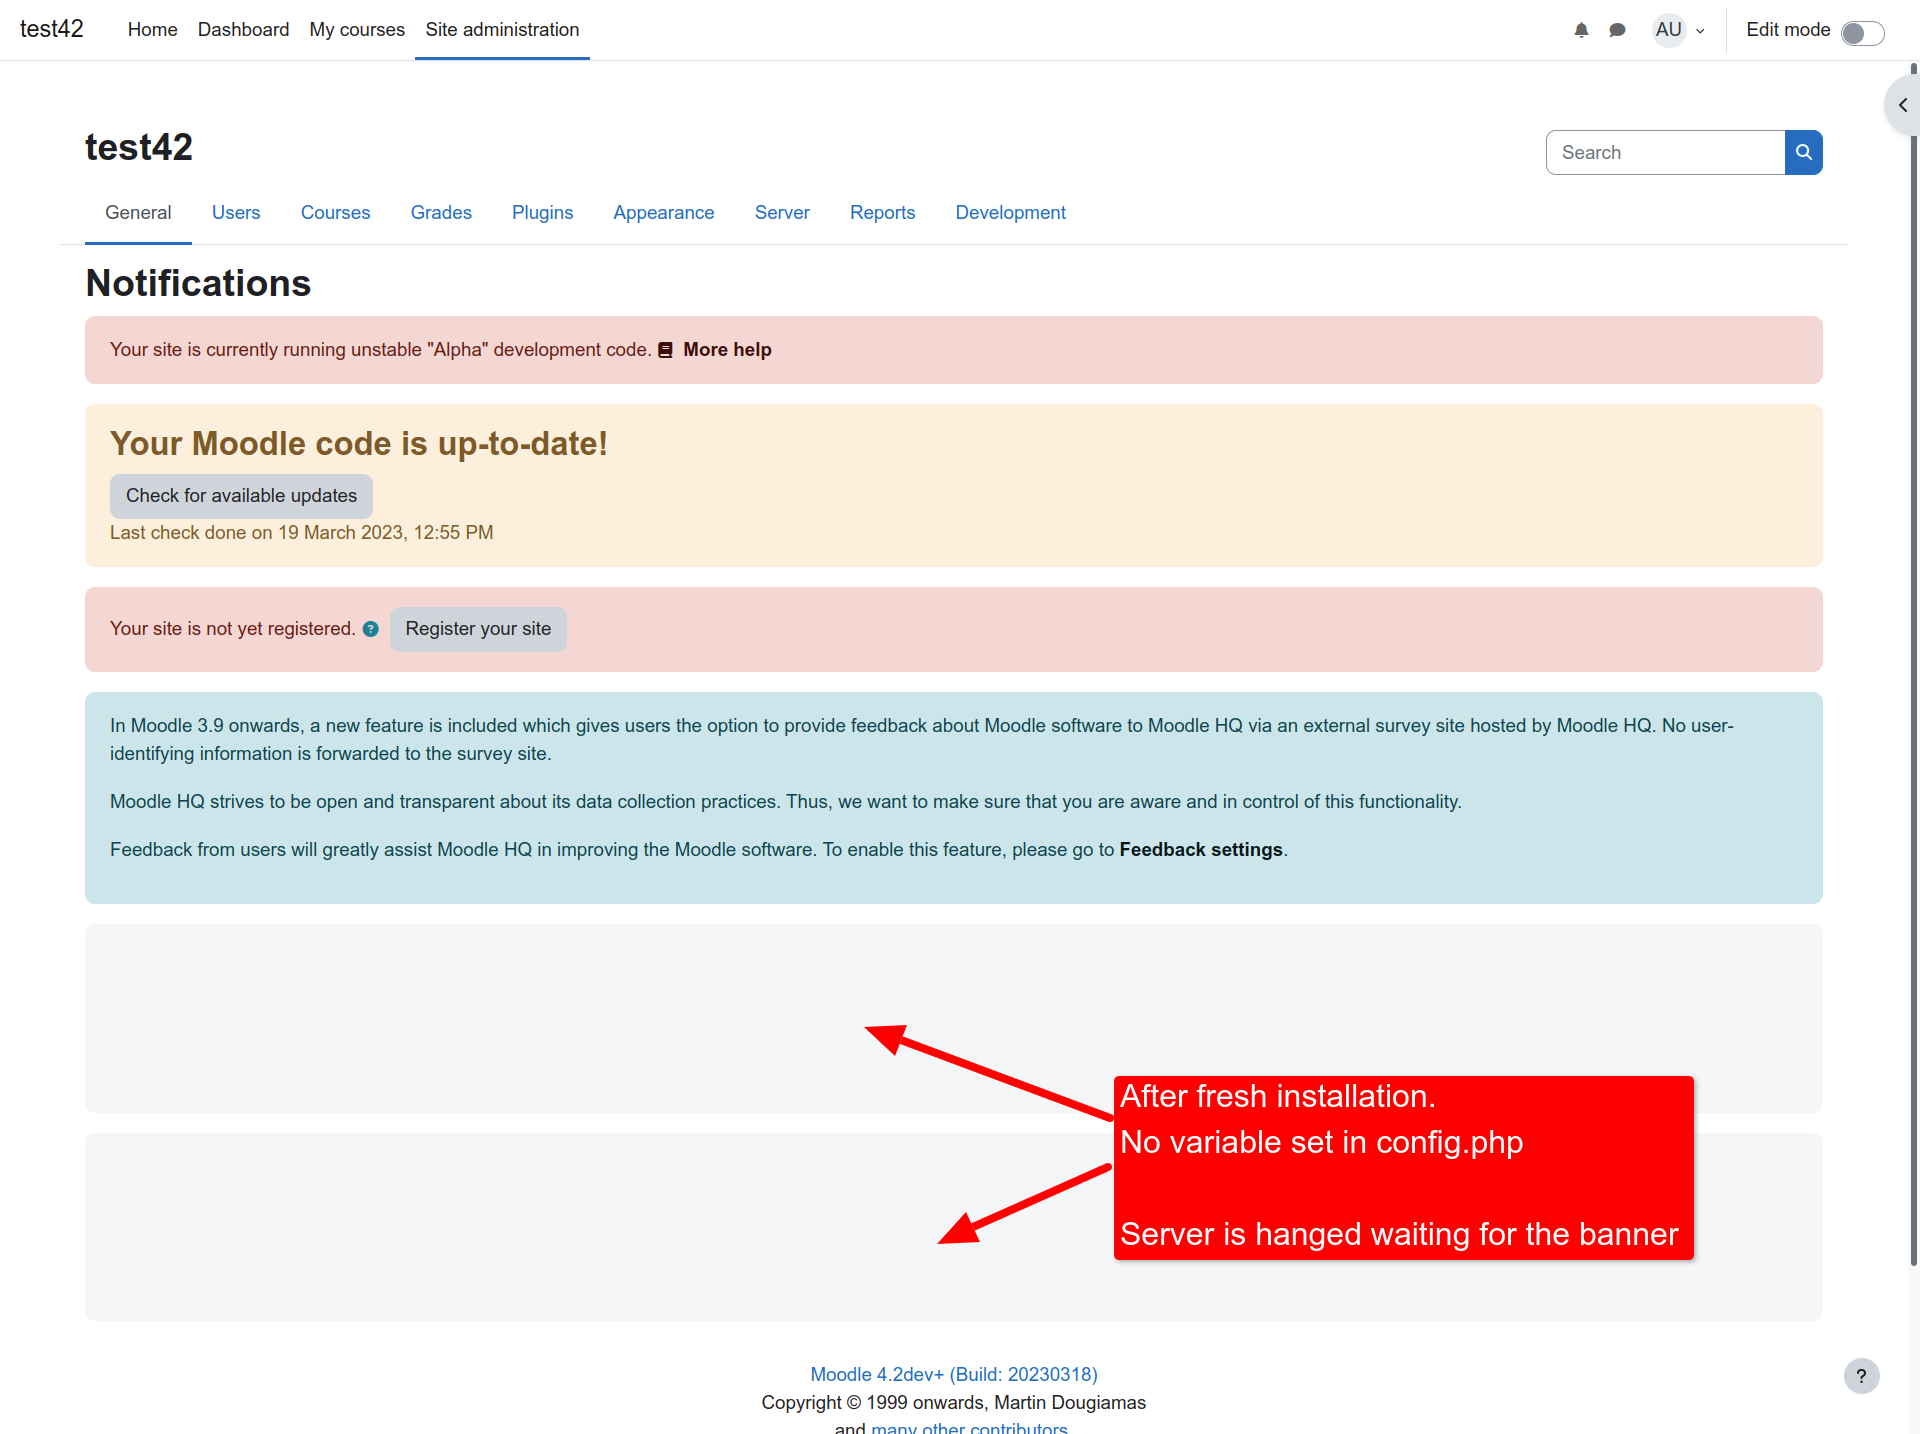Viewport: 1920px width, 1434px height.
Task: Switch to the Grades tab
Action: click(x=441, y=213)
